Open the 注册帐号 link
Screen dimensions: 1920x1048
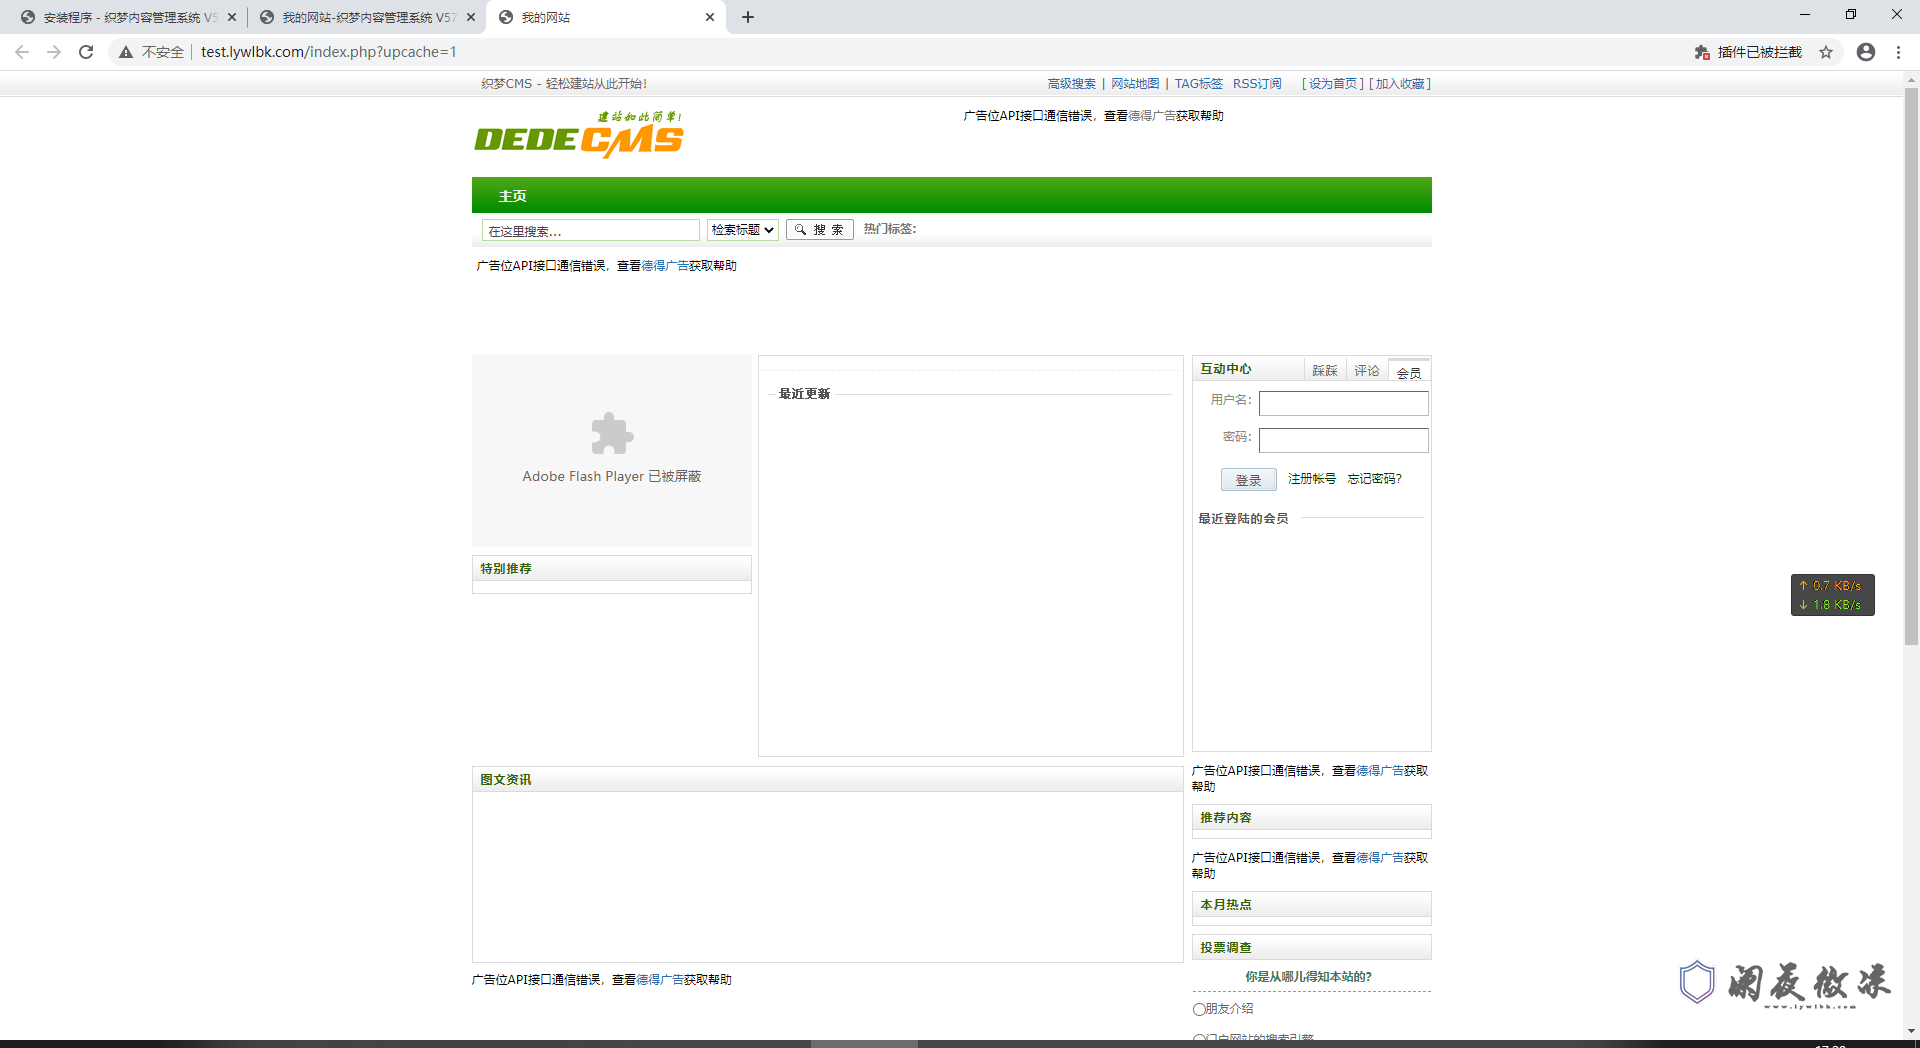pos(1311,479)
